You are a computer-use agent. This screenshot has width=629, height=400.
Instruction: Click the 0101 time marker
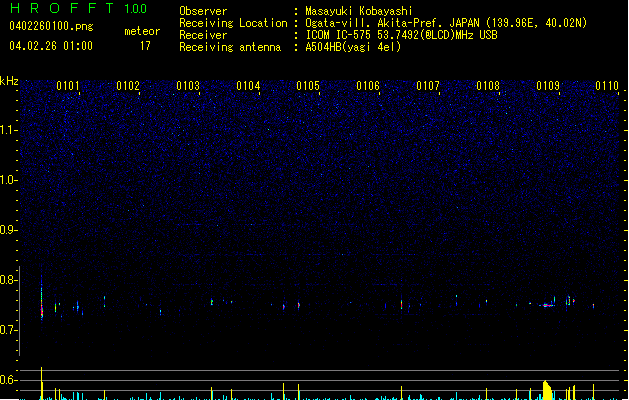tap(68, 86)
